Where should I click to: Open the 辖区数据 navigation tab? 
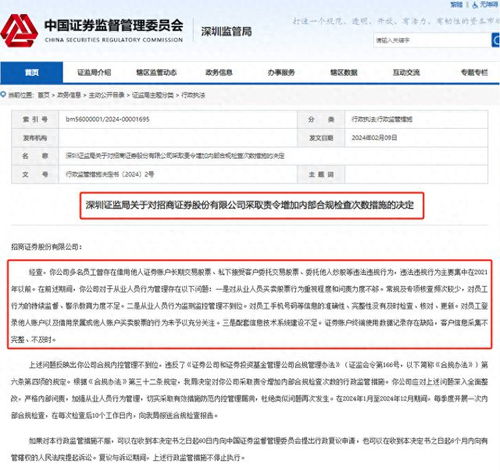click(344, 72)
